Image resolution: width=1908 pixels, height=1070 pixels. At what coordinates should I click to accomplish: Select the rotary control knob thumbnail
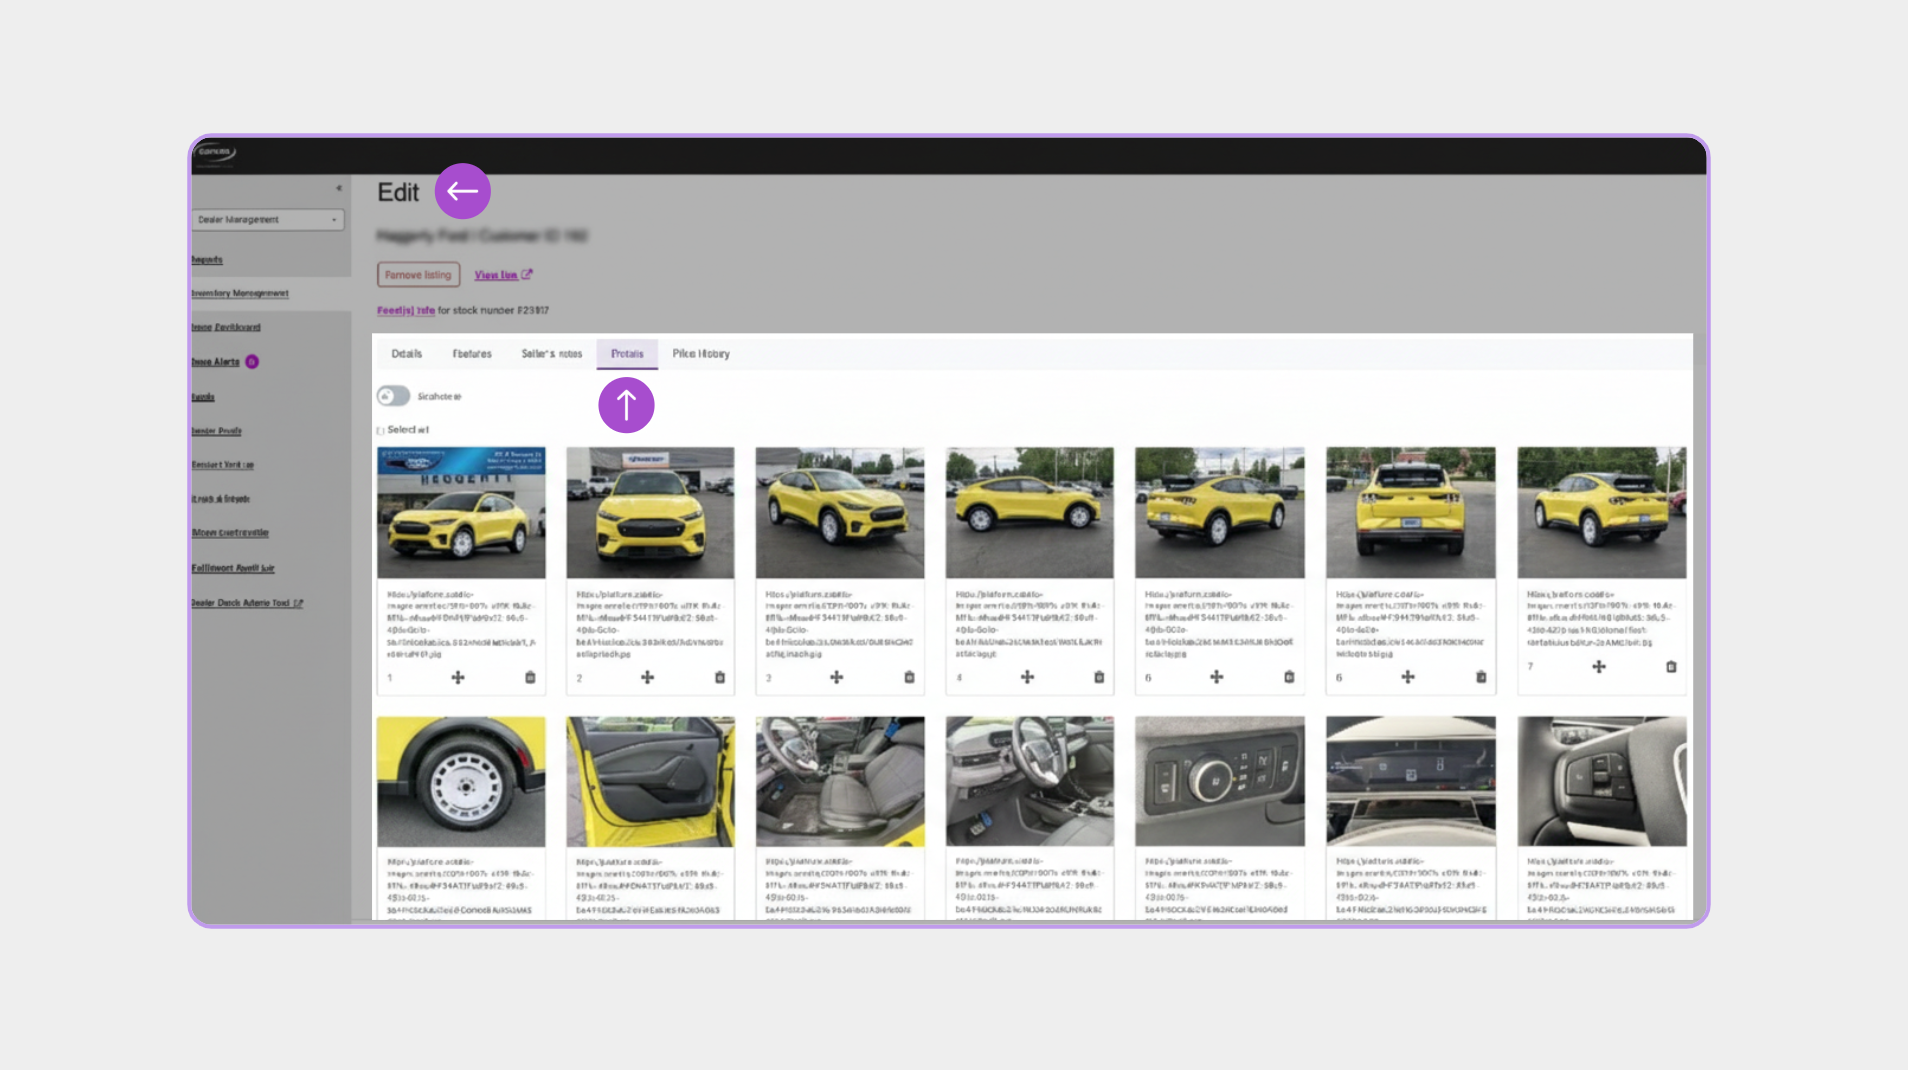(1220, 782)
